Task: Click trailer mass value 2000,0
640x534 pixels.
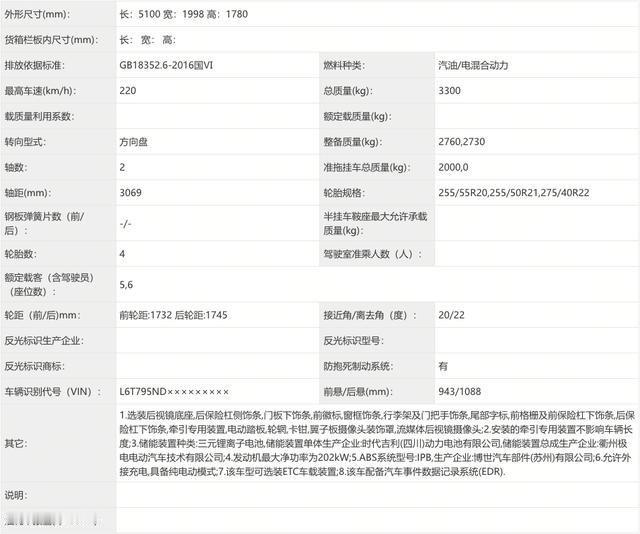Action: coord(453,167)
